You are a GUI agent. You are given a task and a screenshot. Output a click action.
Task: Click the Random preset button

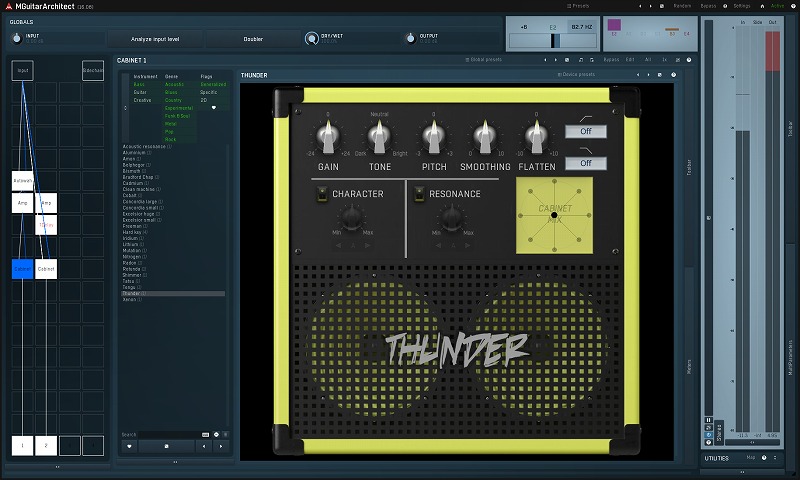[683, 5]
